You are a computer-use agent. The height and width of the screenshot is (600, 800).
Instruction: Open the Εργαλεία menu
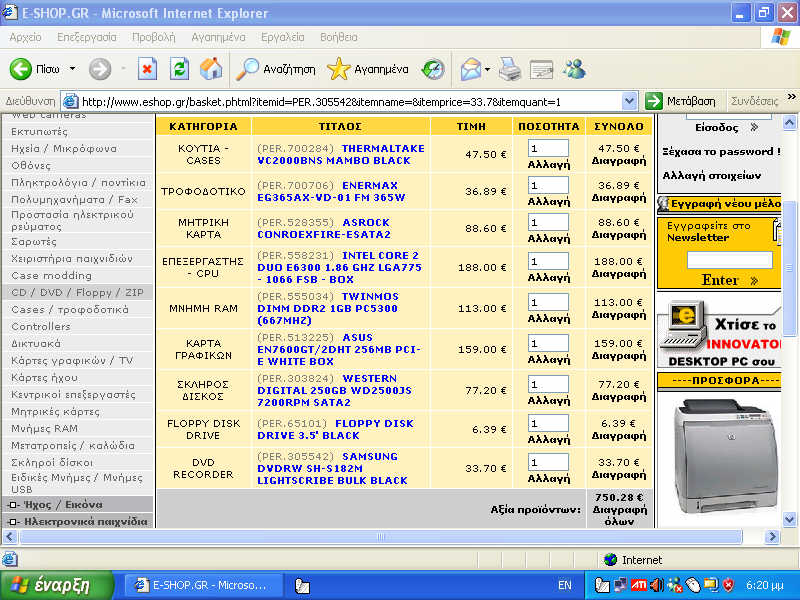pyautogui.click(x=283, y=37)
